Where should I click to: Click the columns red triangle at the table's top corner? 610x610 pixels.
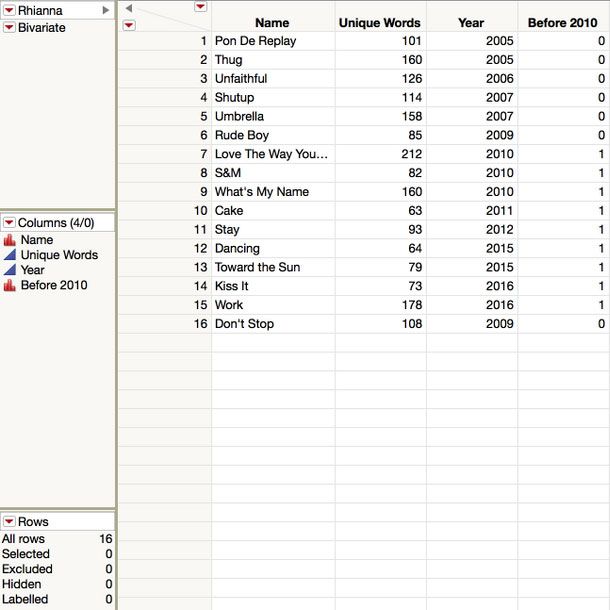click(x=200, y=7)
